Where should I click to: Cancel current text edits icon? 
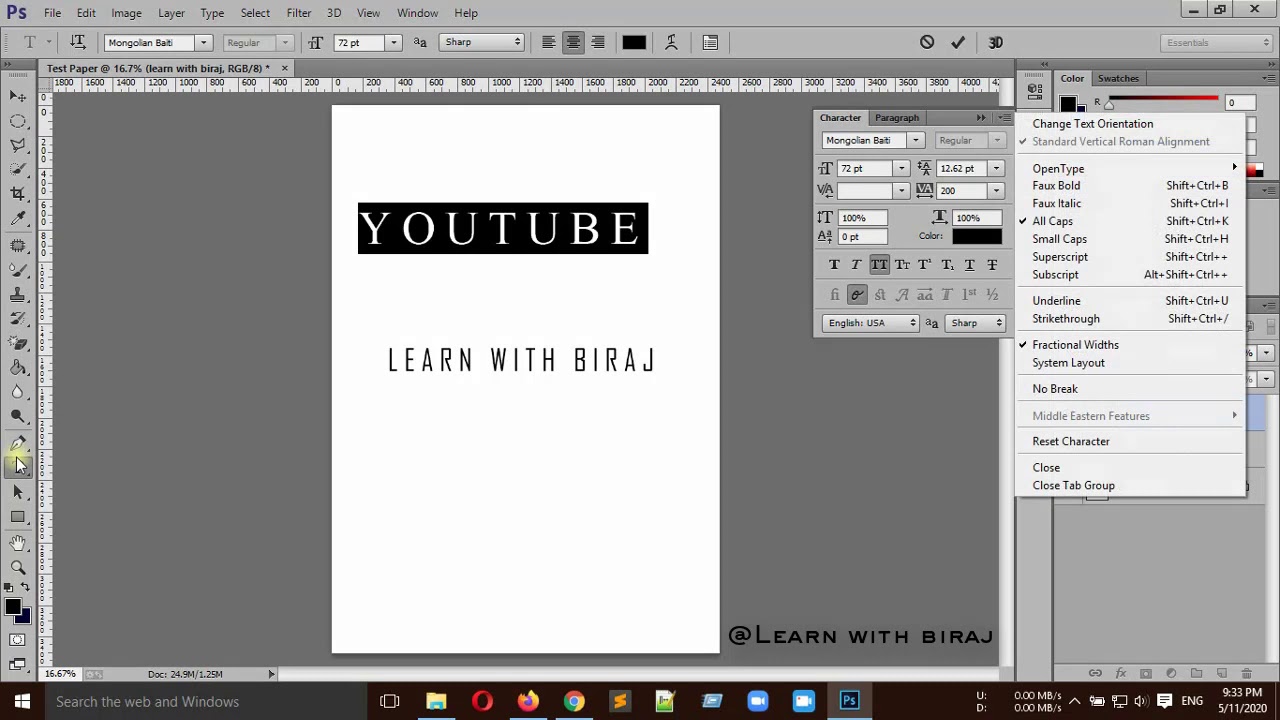click(x=927, y=42)
